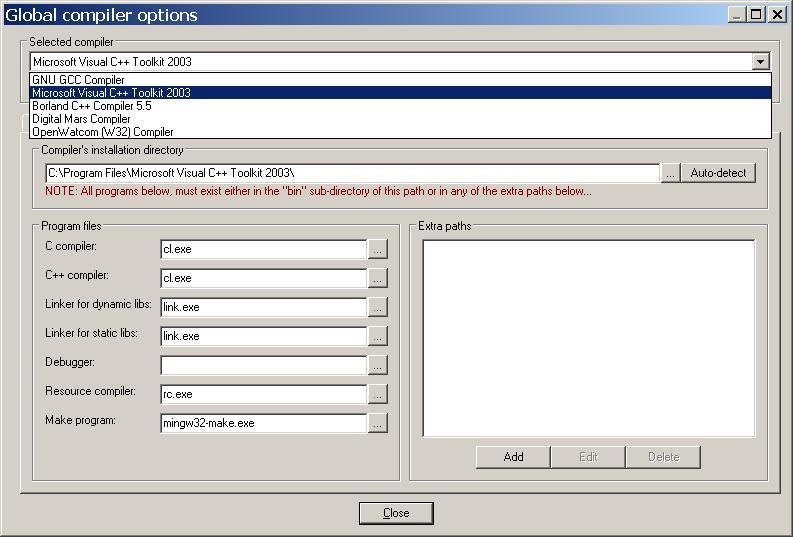
Task: Browse for the C++ compiler executable
Action: [x=377, y=278]
